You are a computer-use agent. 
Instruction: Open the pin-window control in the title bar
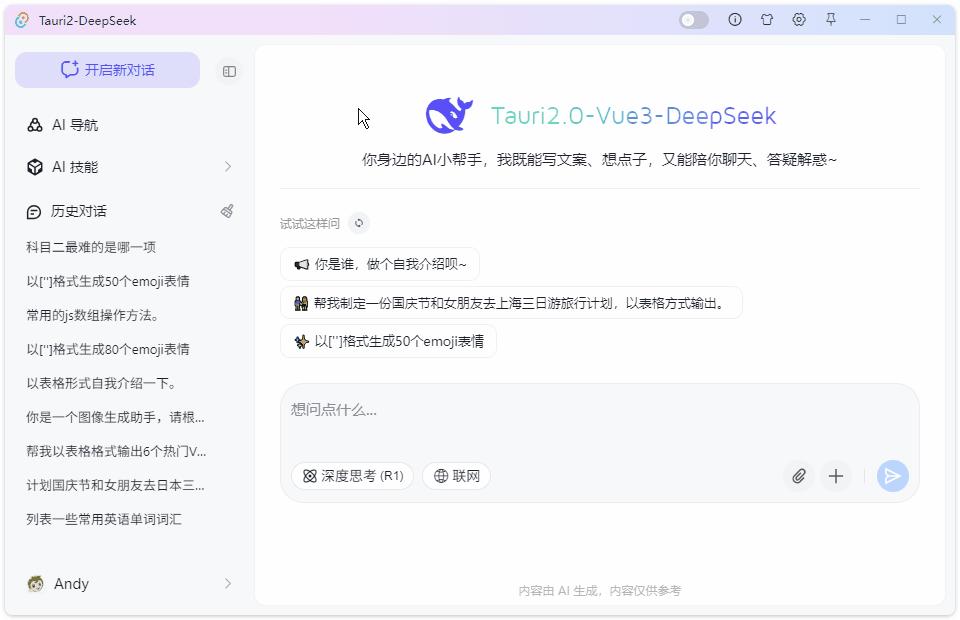(x=831, y=19)
